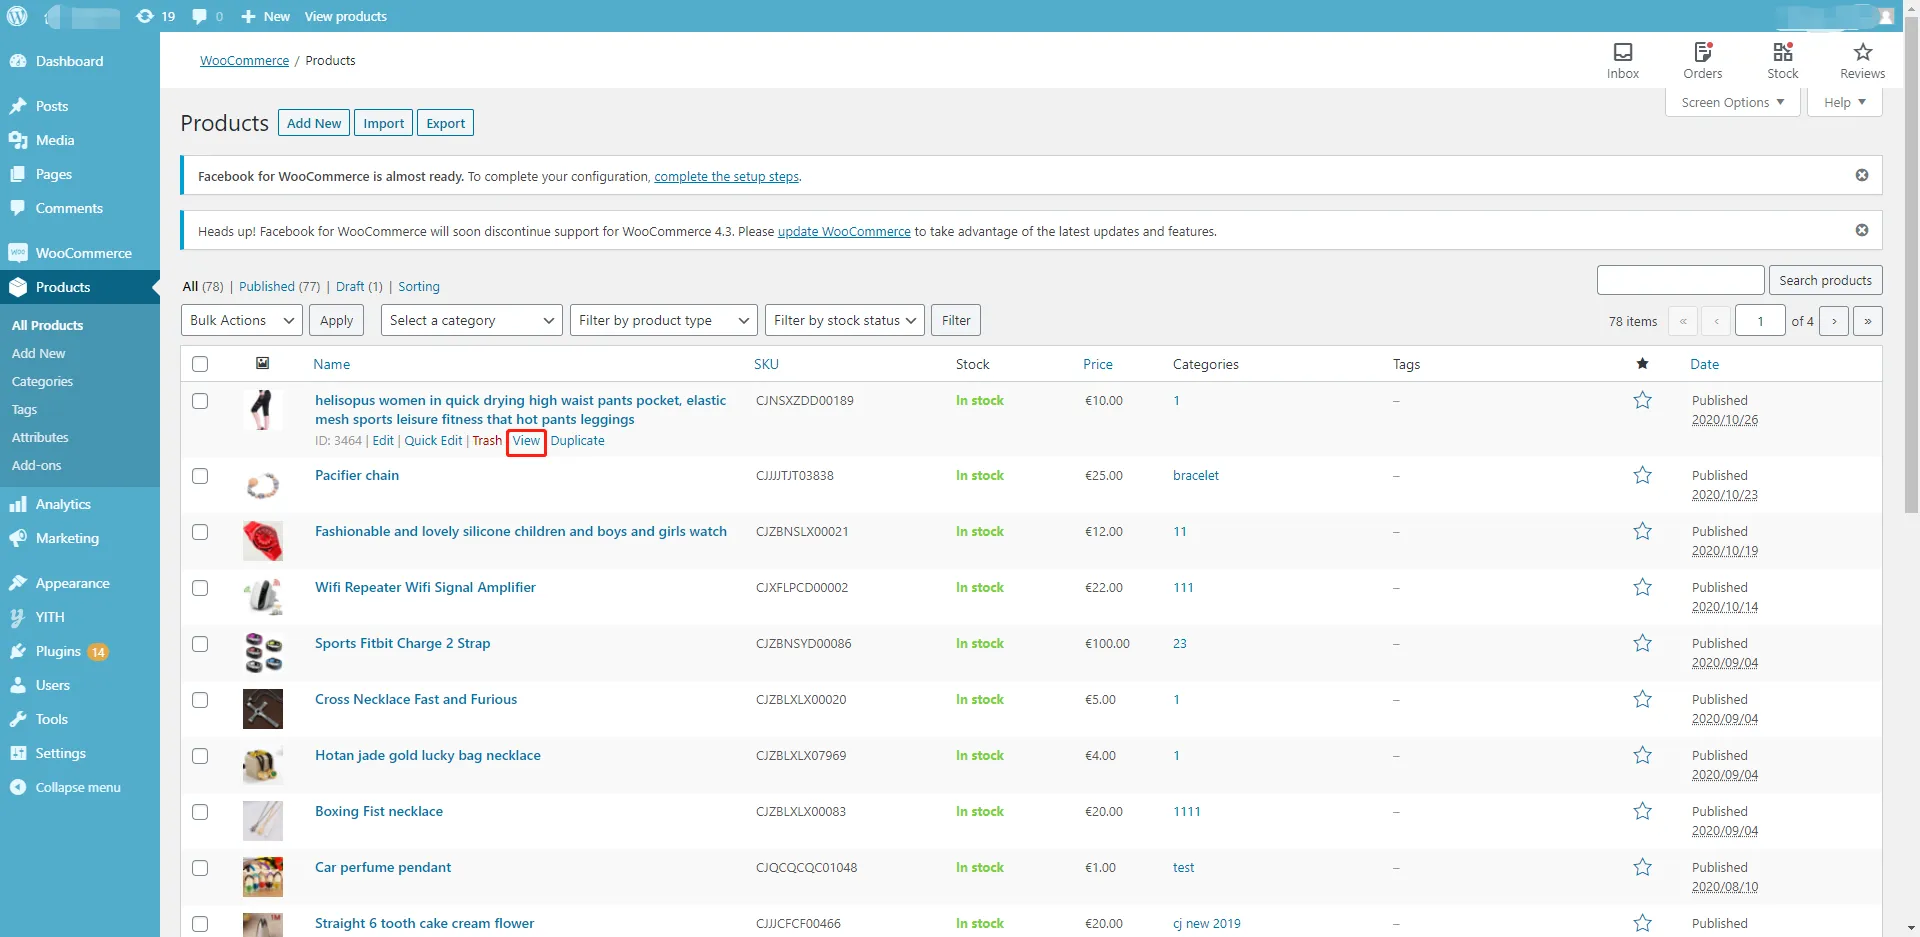The image size is (1920, 937).
Task: Go to Plugins in the sidebar
Action: (x=58, y=652)
